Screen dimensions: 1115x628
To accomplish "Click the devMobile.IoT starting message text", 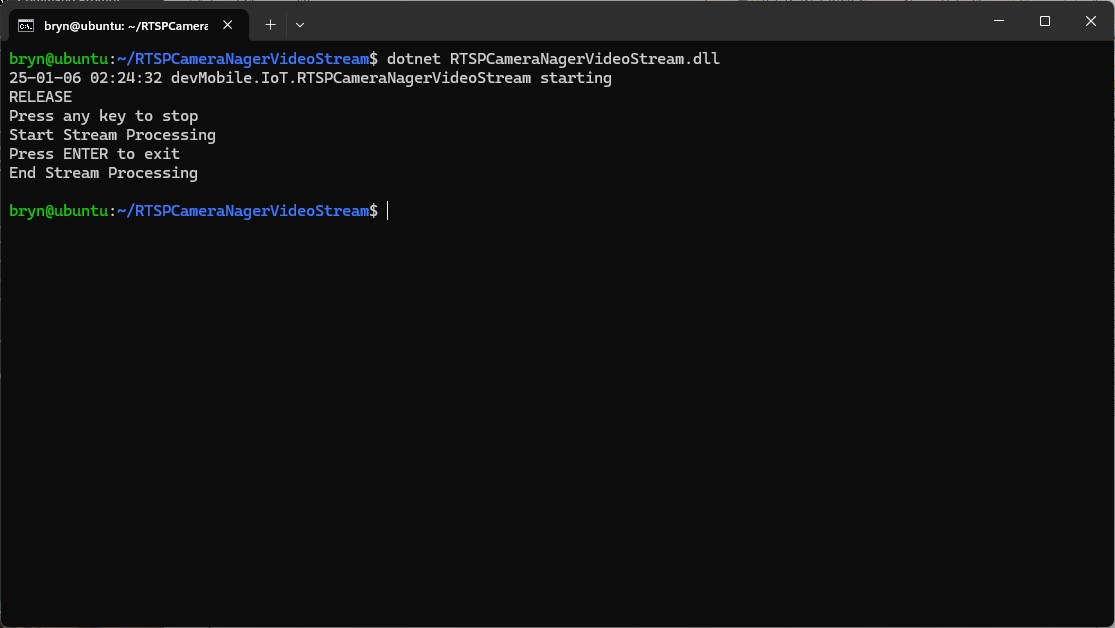I will pos(391,78).
